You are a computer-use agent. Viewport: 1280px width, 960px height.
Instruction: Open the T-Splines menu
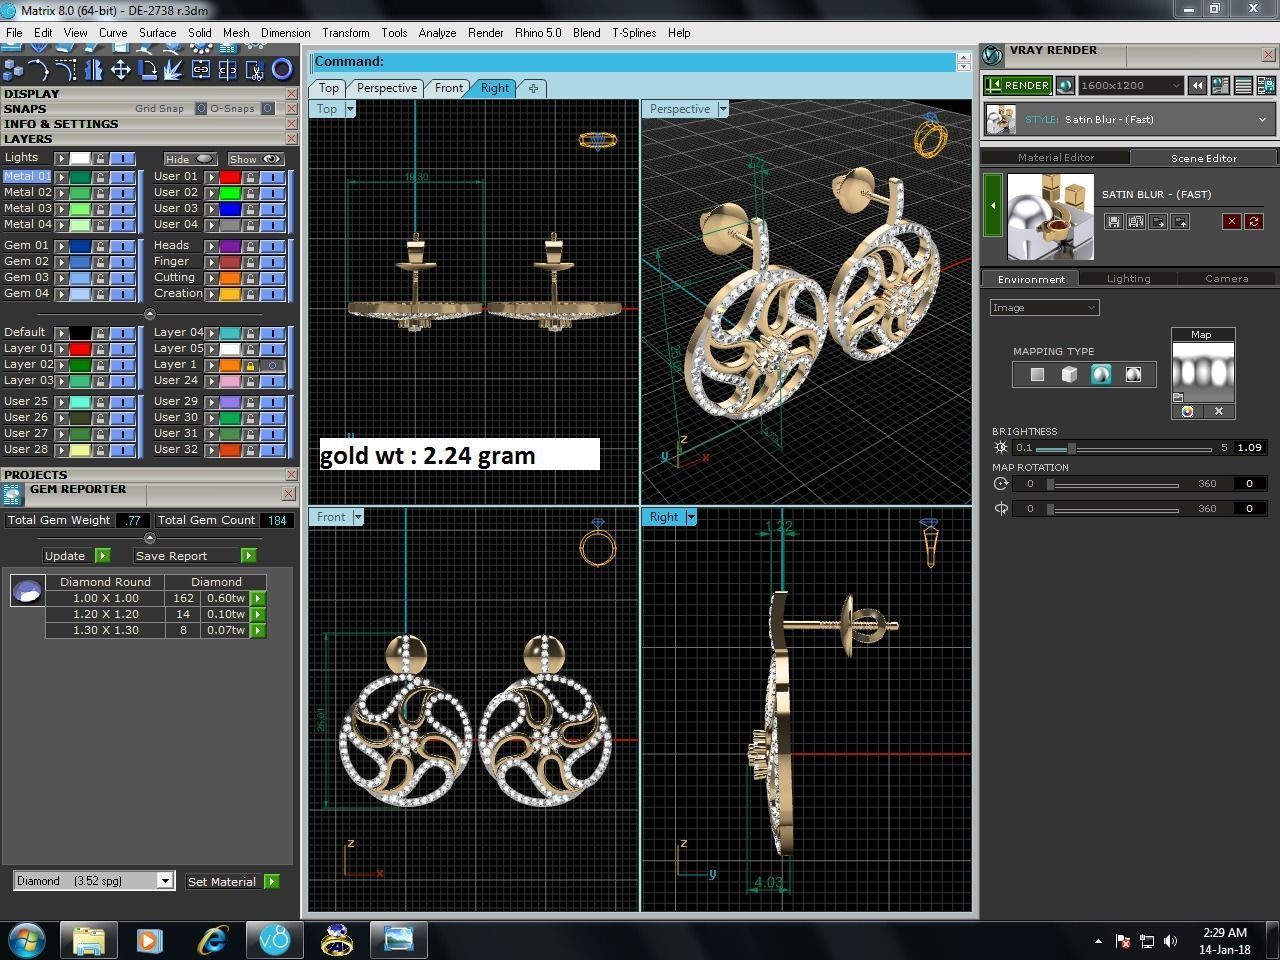(634, 33)
